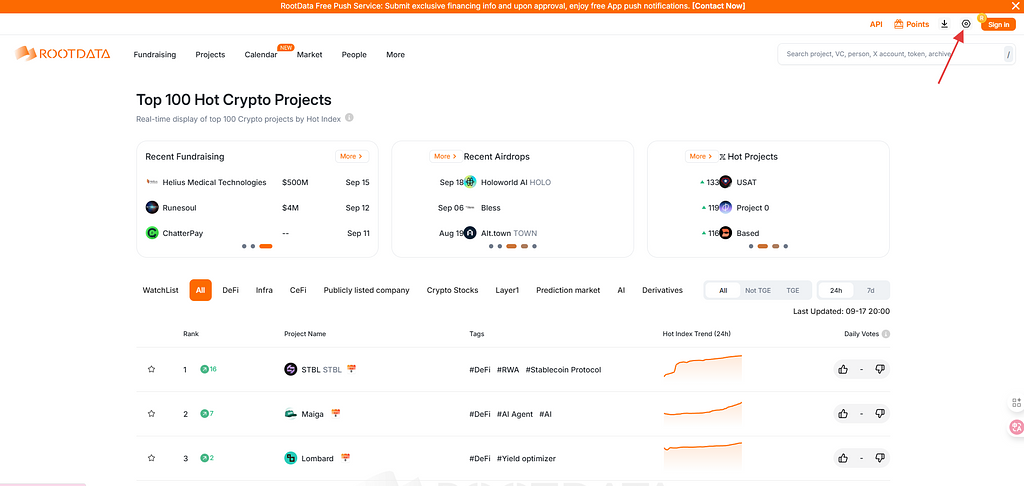The height and width of the screenshot is (486, 1024).
Task: Open the More dropdown in navigation
Action: (x=395, y=54)
